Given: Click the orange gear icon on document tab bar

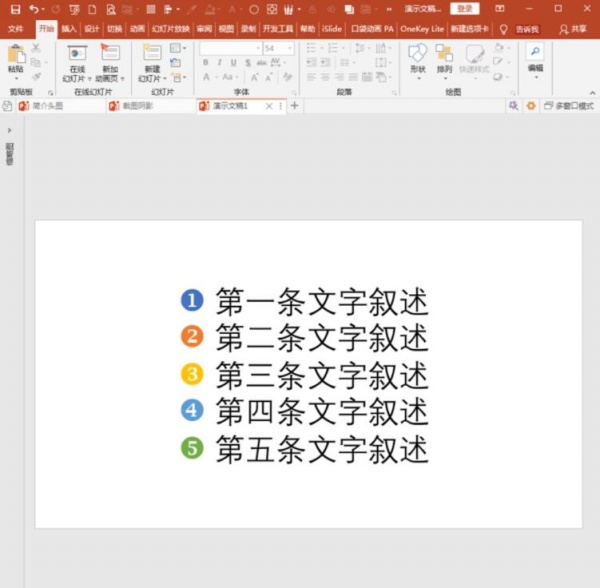Looking at the screenshot, I should (x=531, y=106).
